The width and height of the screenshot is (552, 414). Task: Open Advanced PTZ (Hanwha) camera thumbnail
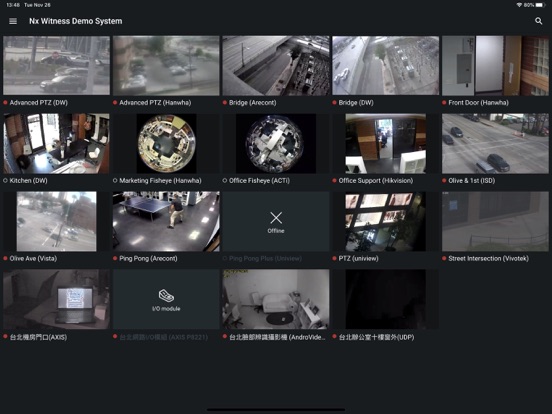coord(166,65)
